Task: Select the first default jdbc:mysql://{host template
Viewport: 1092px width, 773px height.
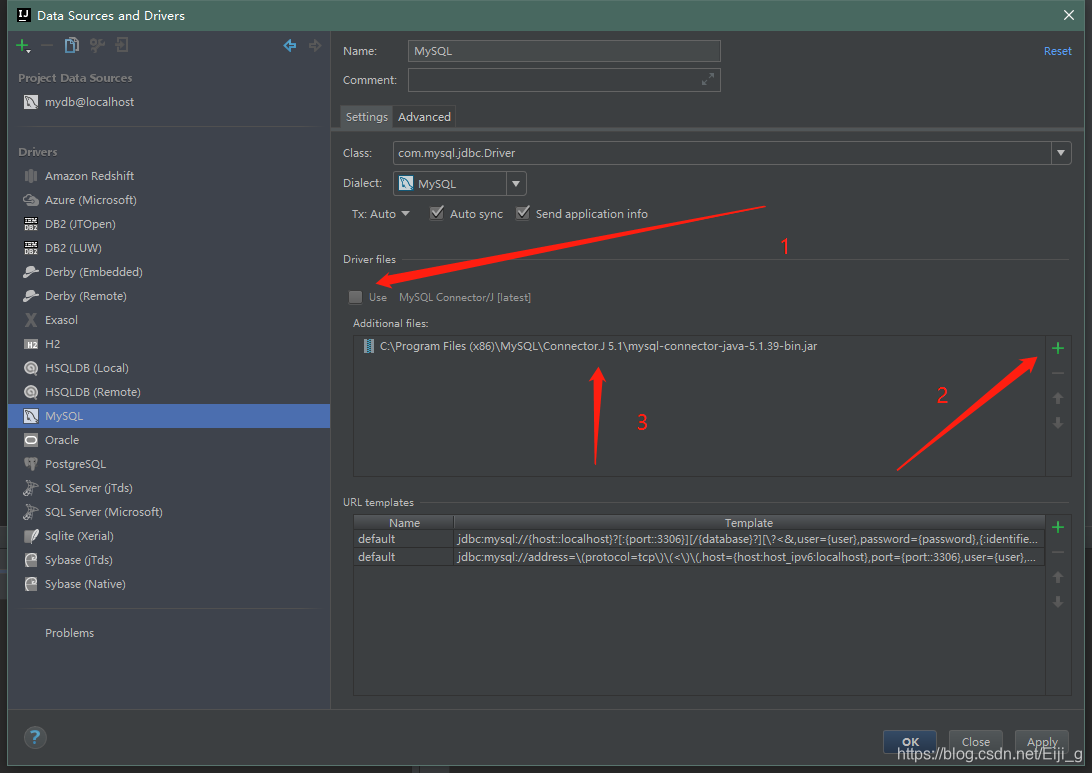Action: [699, 539]
